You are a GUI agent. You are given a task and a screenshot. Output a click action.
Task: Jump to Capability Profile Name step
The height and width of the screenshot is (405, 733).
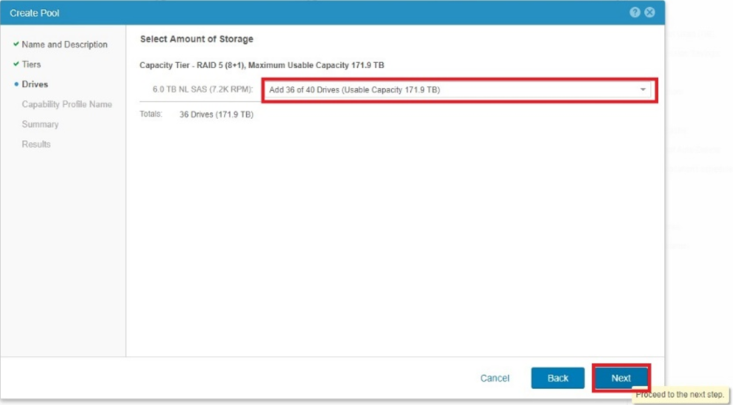pos(66,104)
